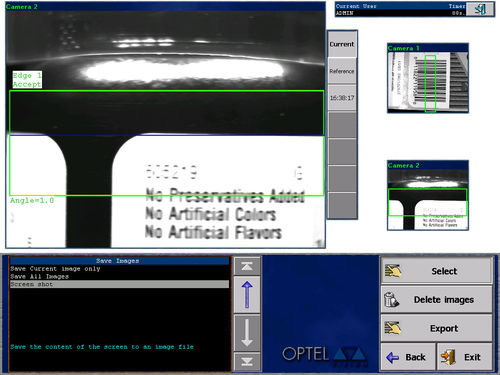
Task: Switch to the Current image tab
Action: point(342,44)
